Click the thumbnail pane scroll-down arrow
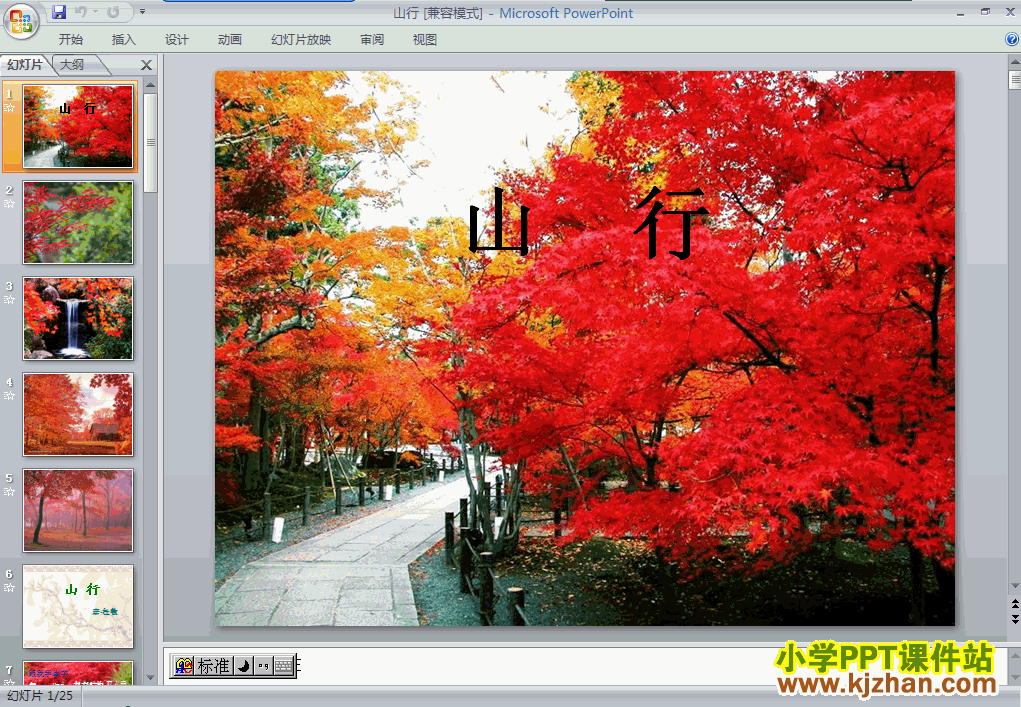Screen dimensions: 1021x707 tap(150, 678)
